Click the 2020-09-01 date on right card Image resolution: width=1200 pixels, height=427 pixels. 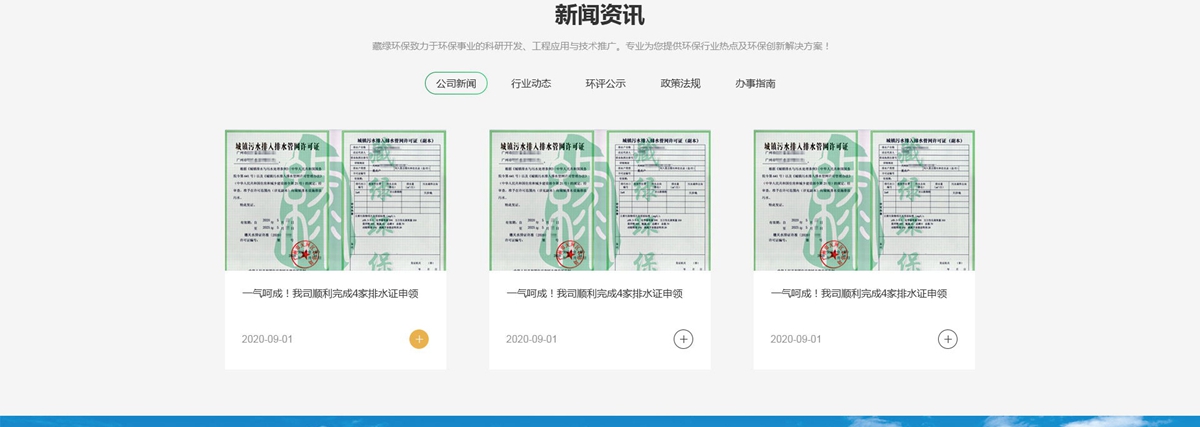click(x=795, y=340)
